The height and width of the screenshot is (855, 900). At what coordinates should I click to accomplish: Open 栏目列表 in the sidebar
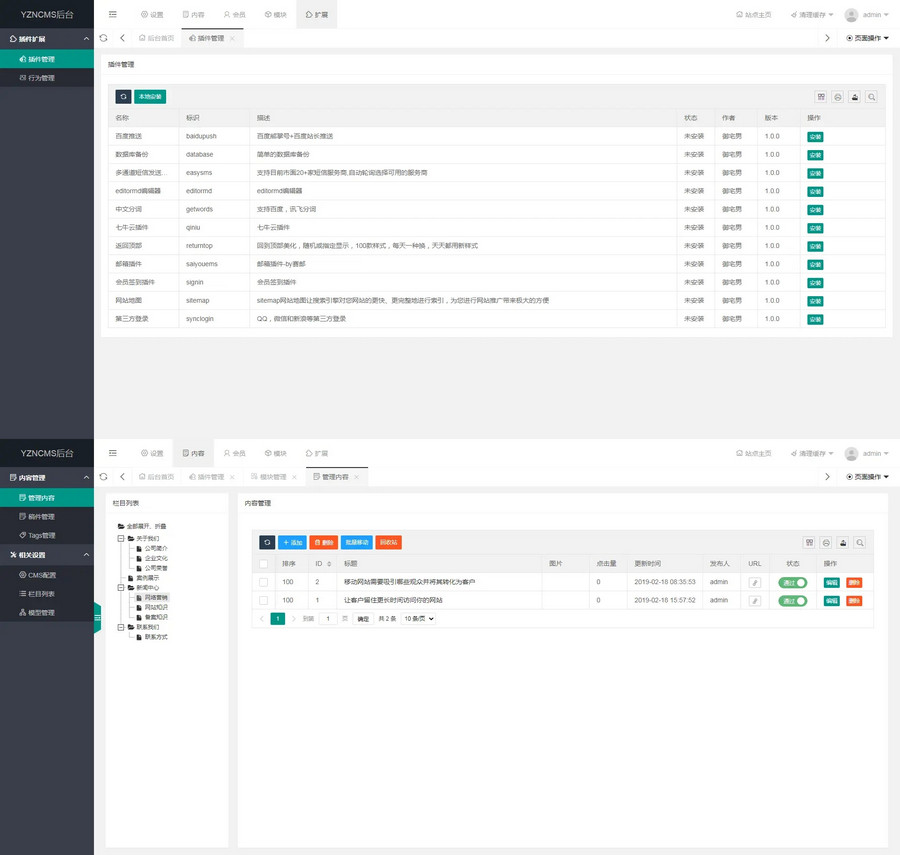[x=41, y=594]
